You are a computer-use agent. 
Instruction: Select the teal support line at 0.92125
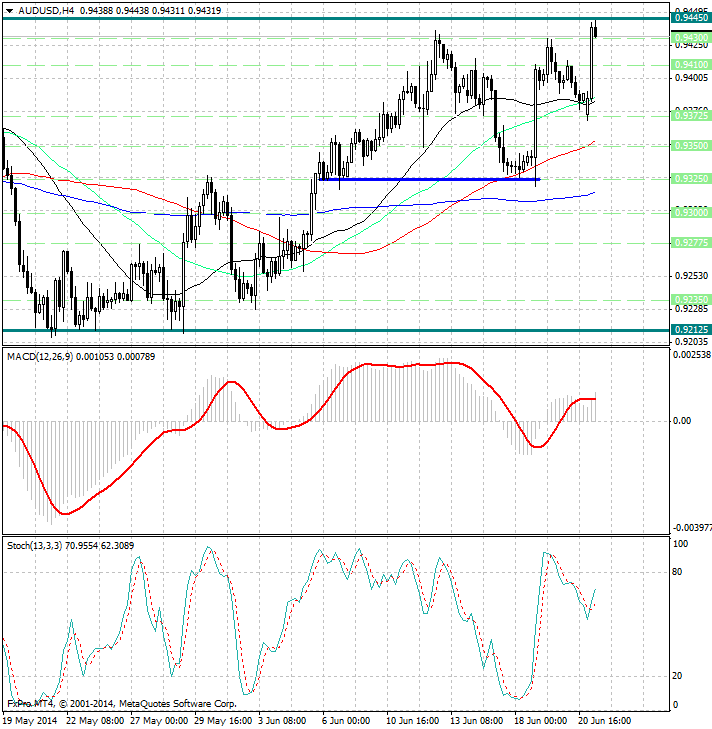[x=336, y=331]
